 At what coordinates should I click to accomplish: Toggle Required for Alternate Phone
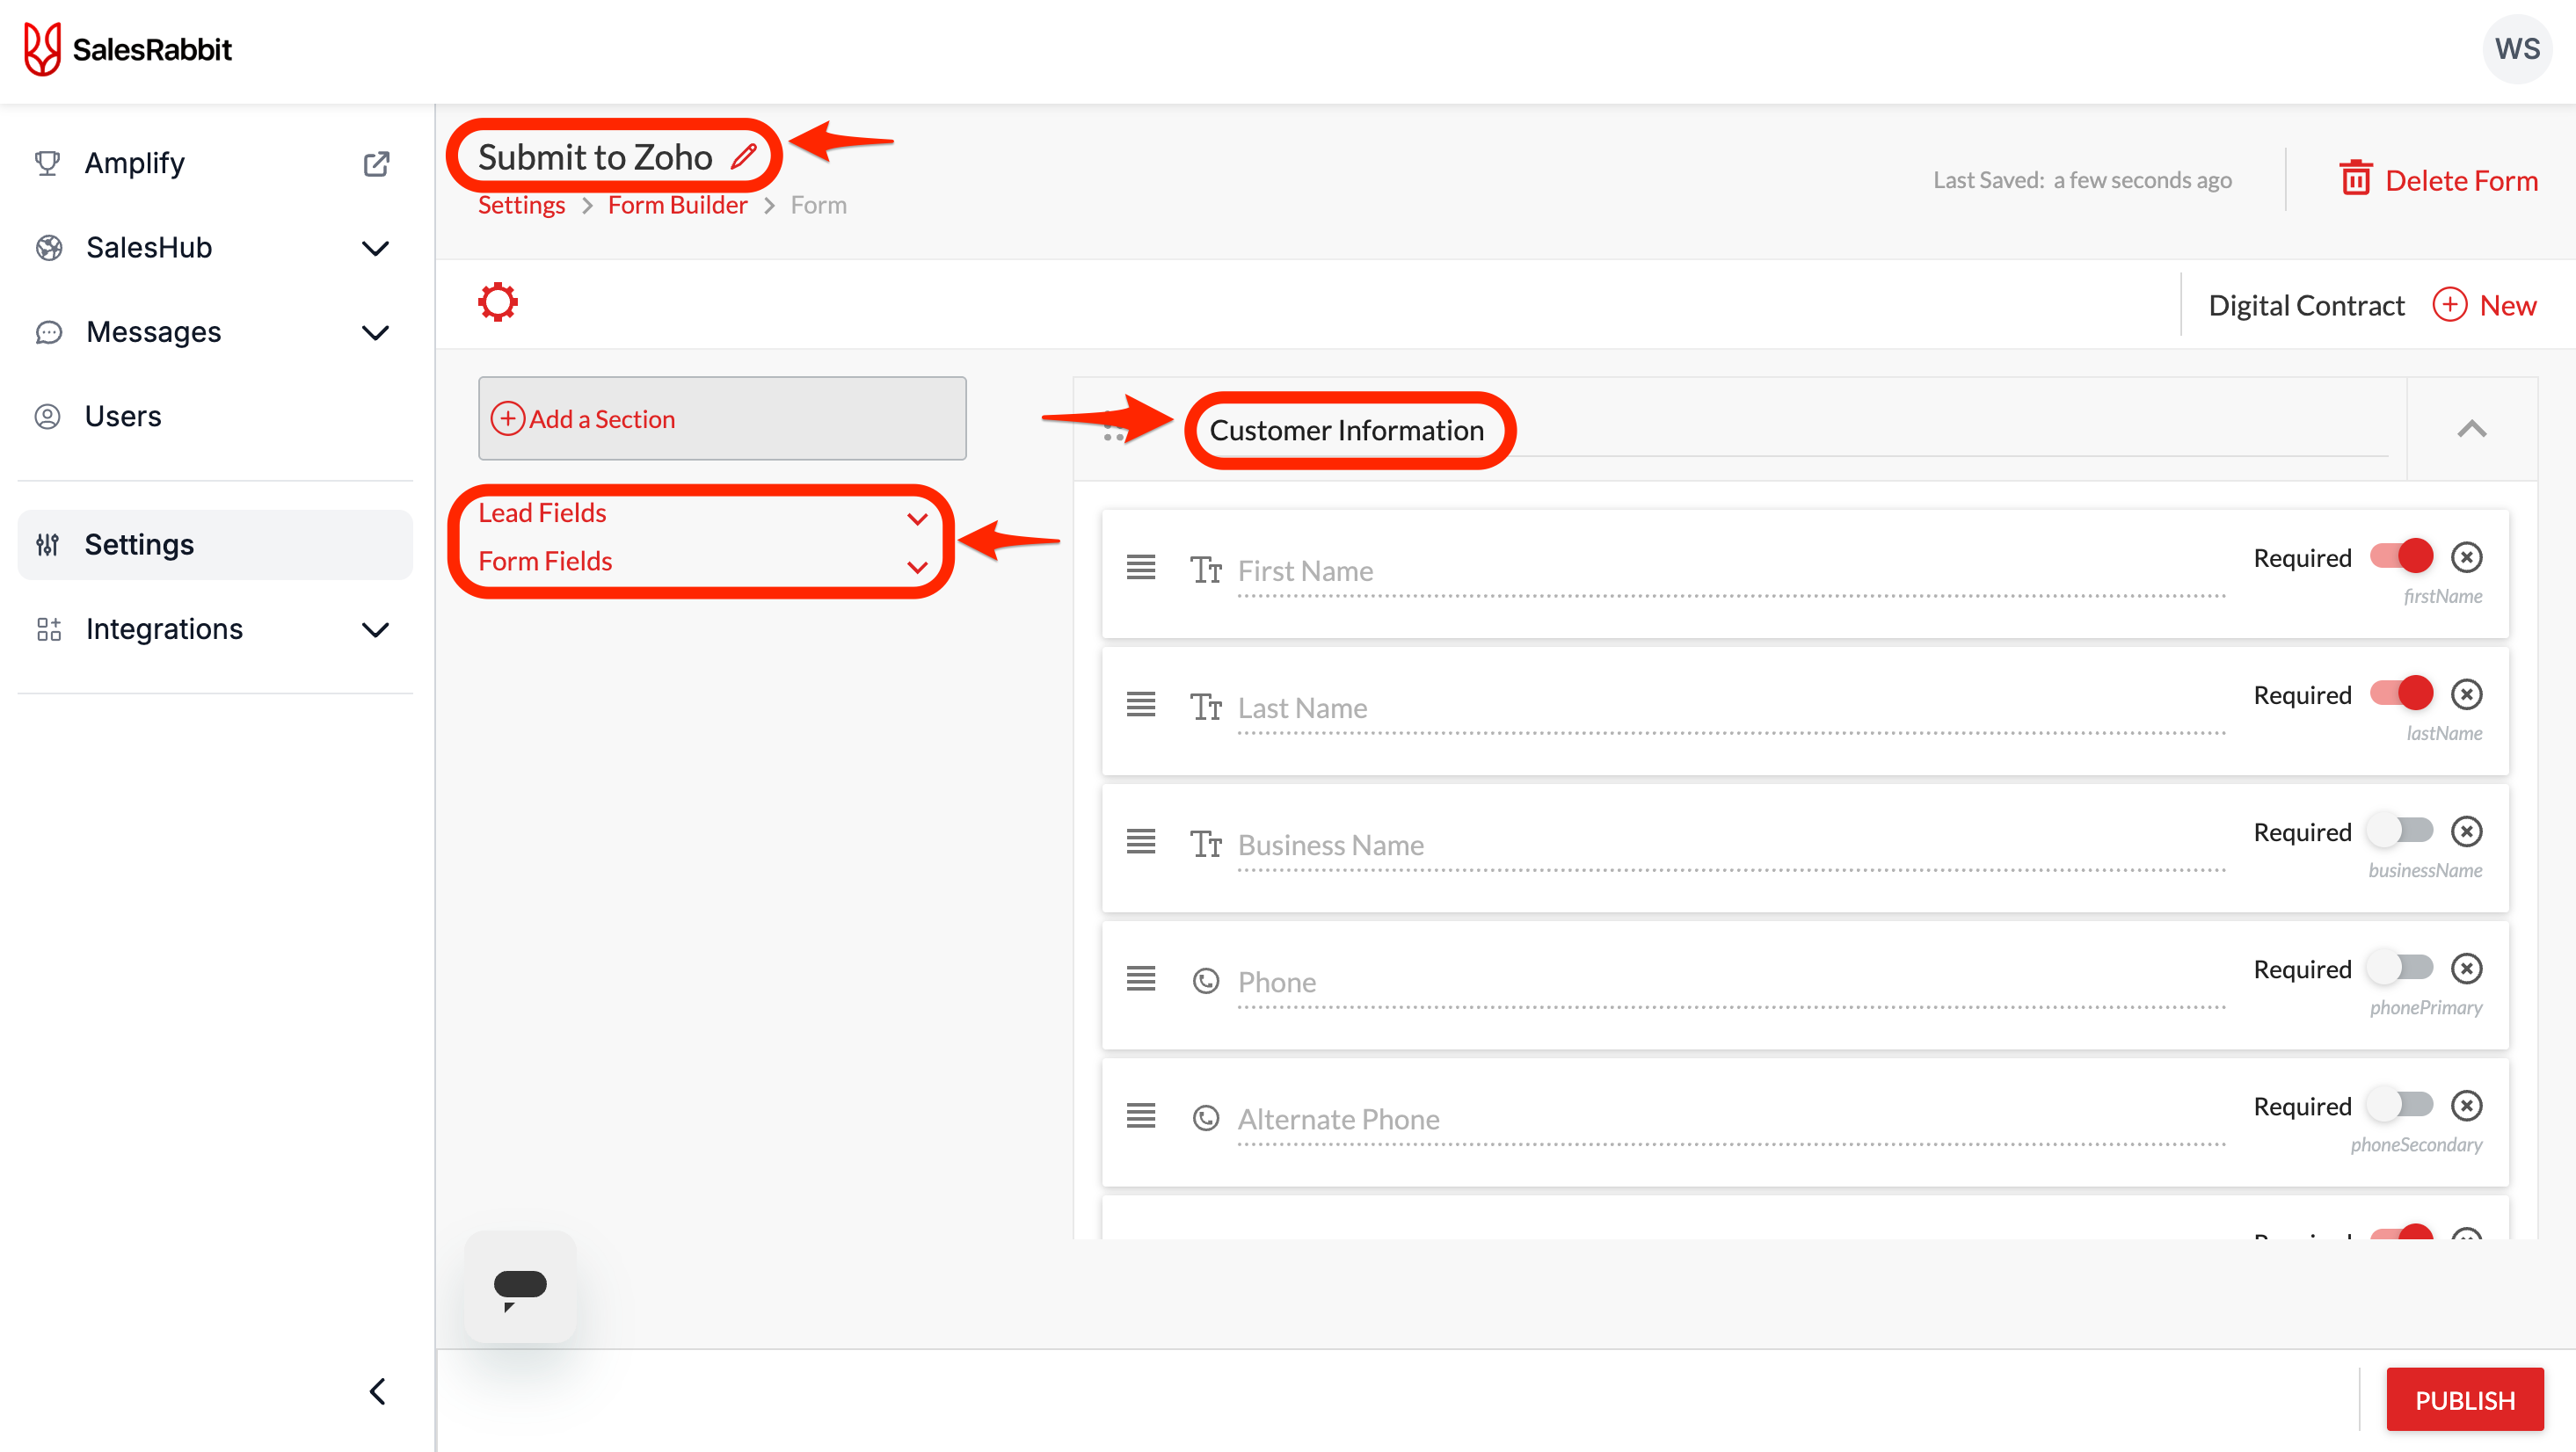point(2400,1104)
